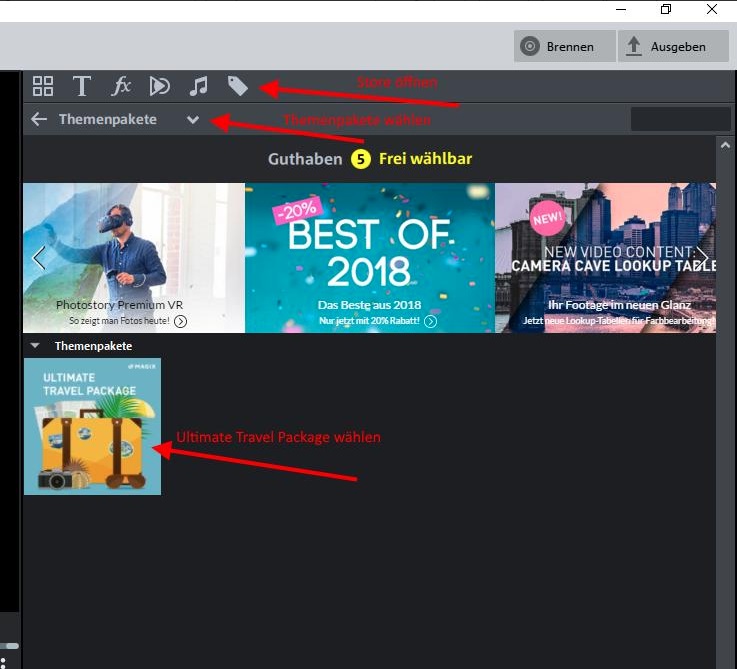Select the Title text tool icon
This screenshot has height=669, width=737.
click(82, 86)
